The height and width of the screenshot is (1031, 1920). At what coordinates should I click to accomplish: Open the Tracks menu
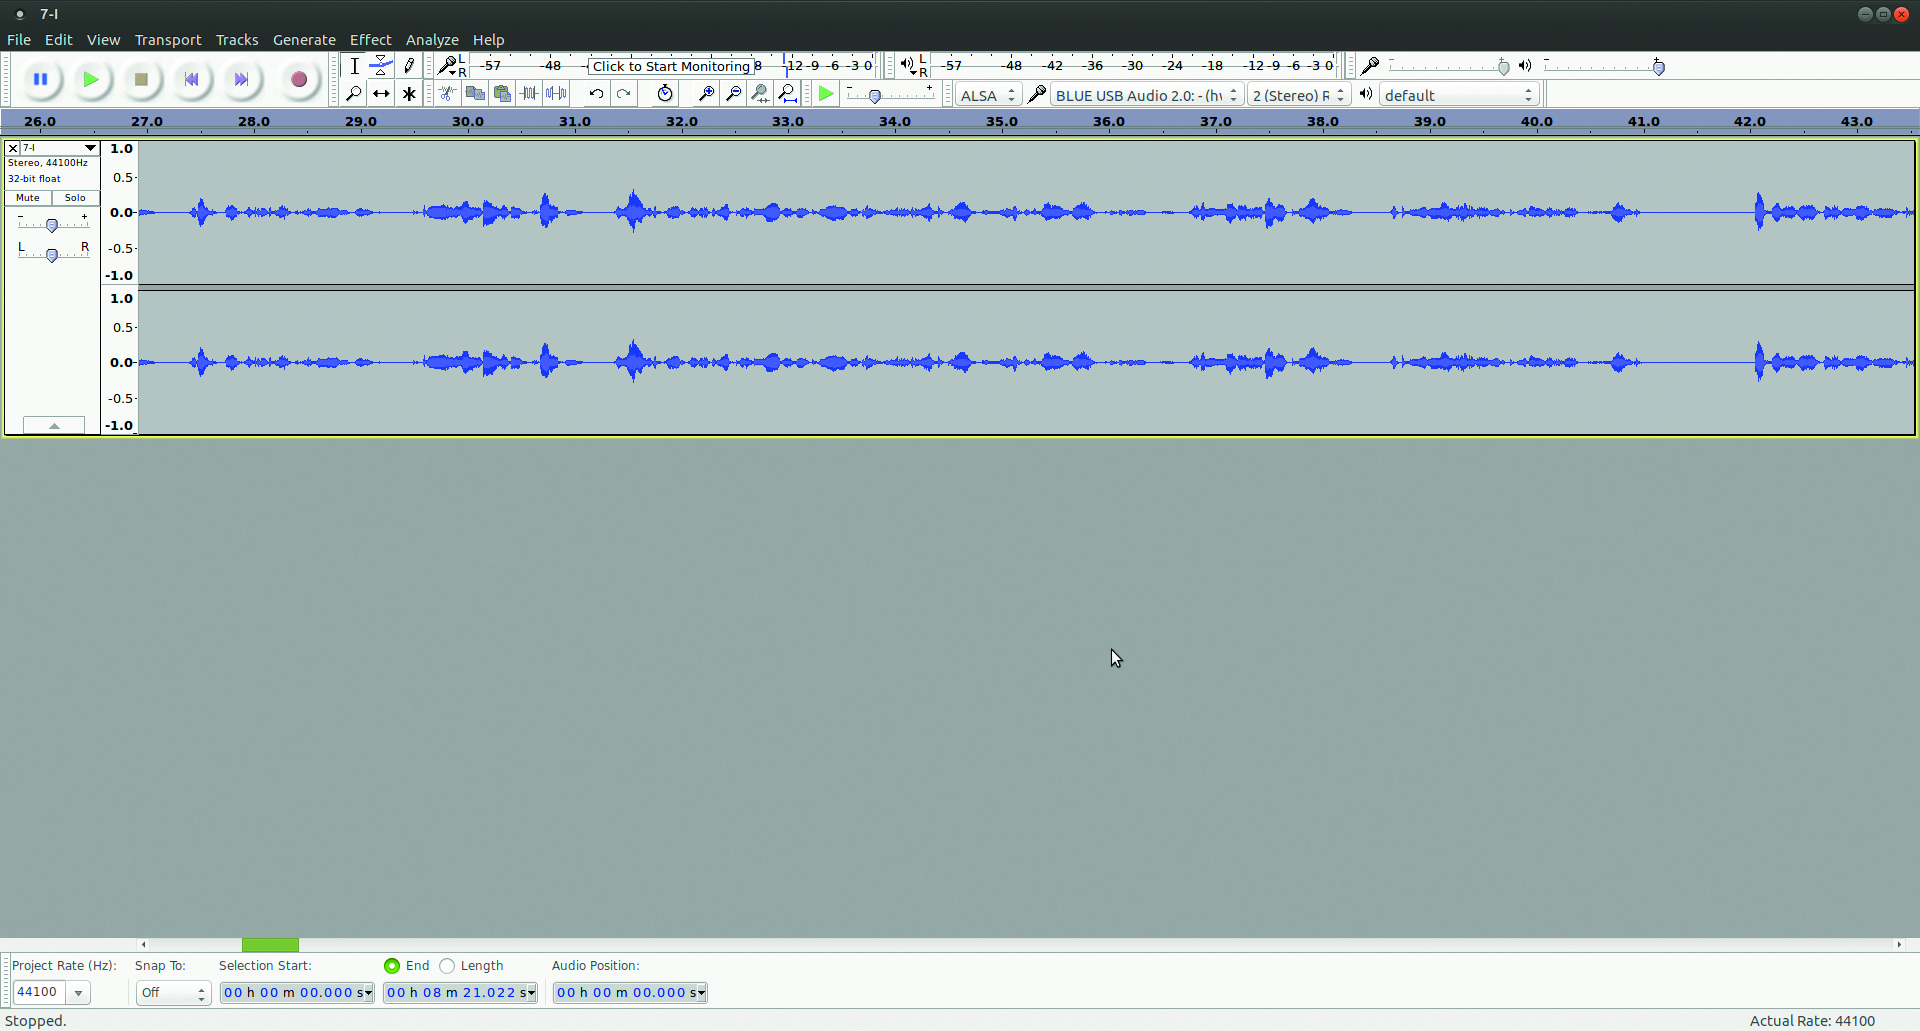point(237,40)
